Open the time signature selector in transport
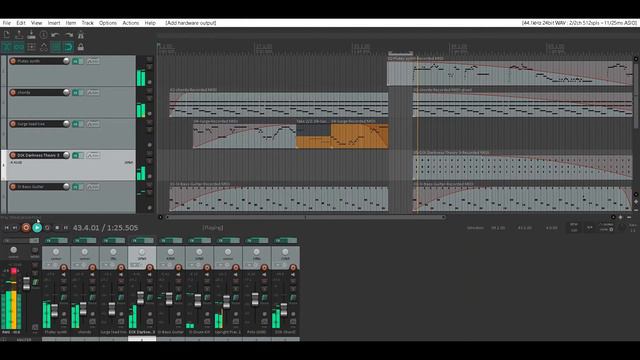 point(589,227)
